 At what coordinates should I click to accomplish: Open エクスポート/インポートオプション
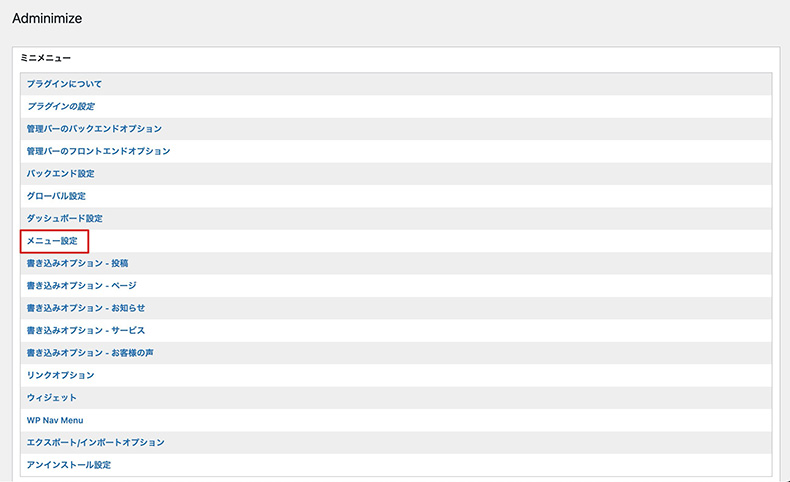click(95, 442)
